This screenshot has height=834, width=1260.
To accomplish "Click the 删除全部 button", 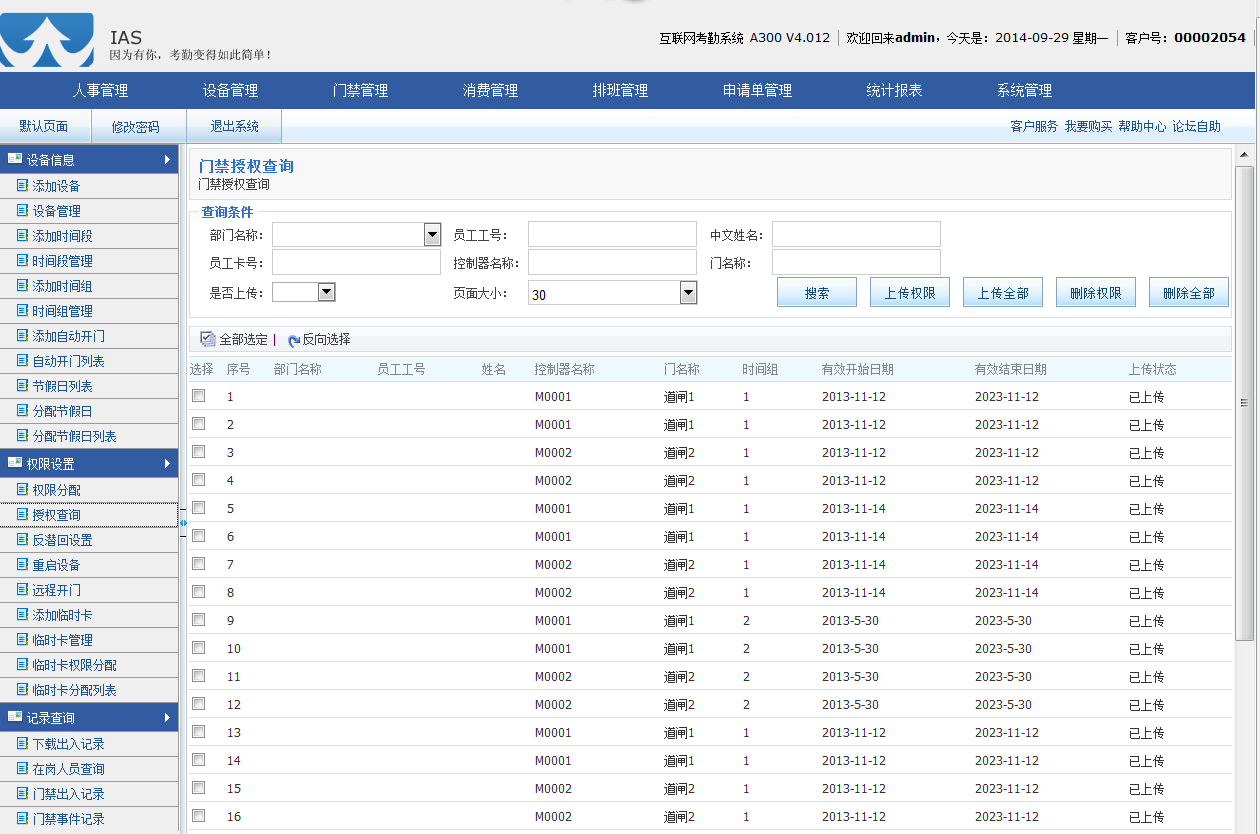I will pos(1189,293).
